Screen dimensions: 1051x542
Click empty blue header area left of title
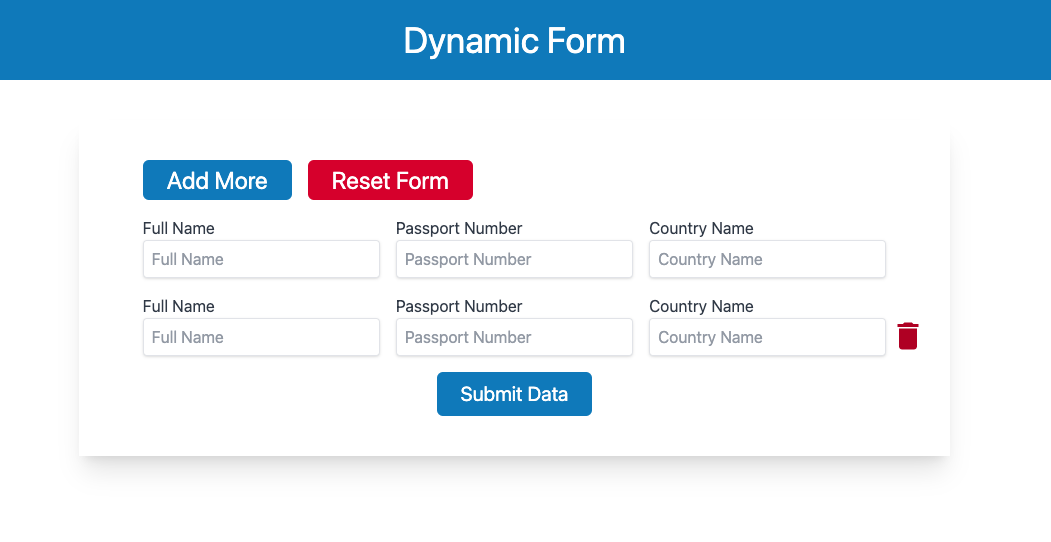tap(201, 40)
